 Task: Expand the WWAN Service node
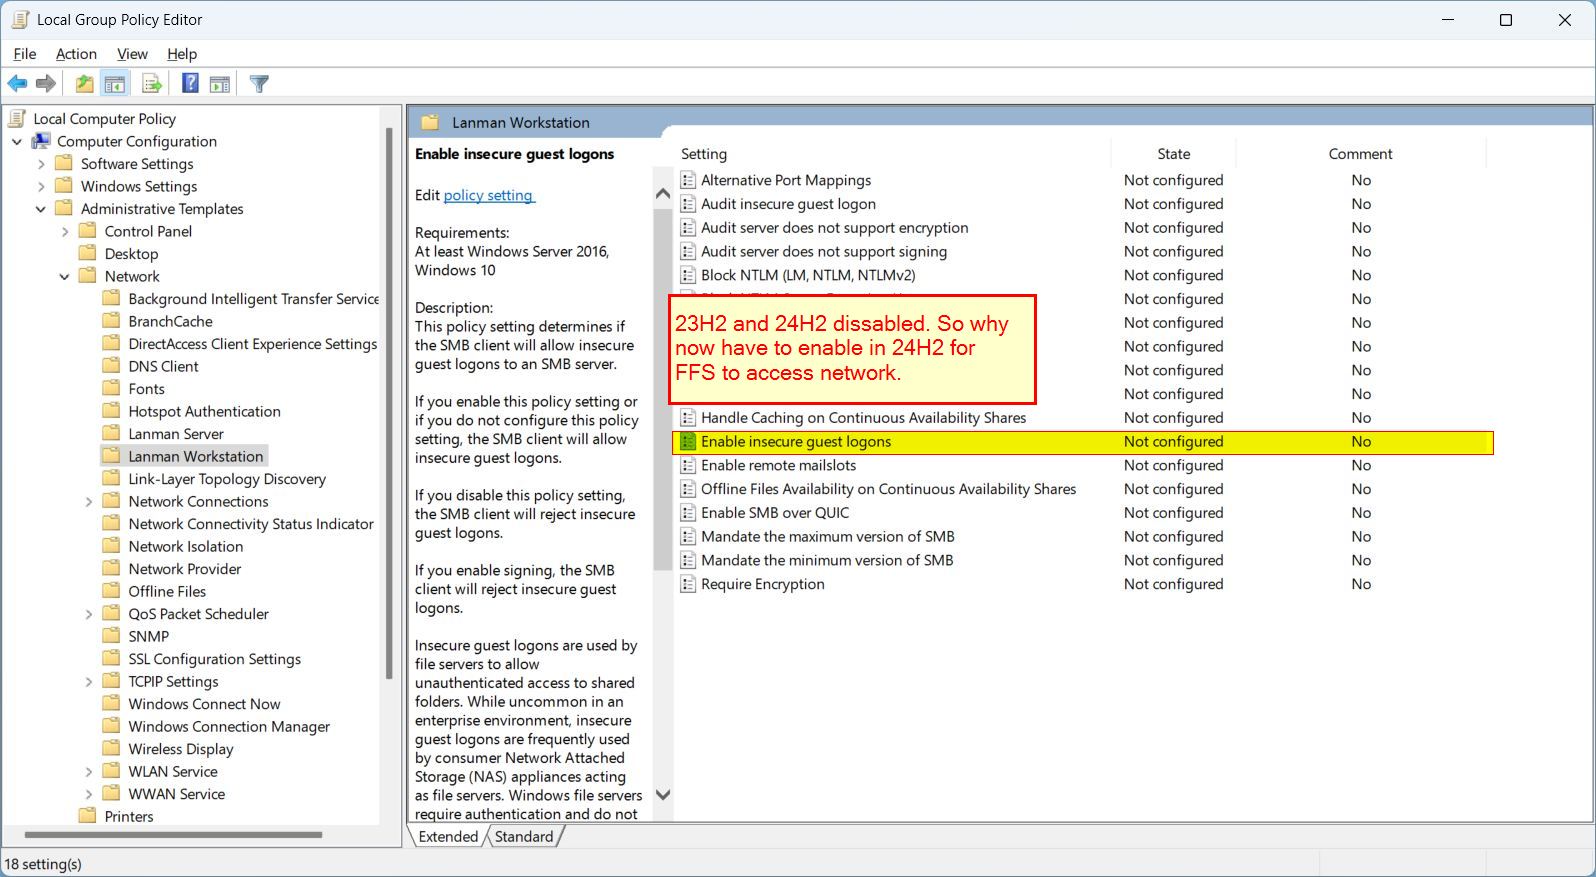89,794
